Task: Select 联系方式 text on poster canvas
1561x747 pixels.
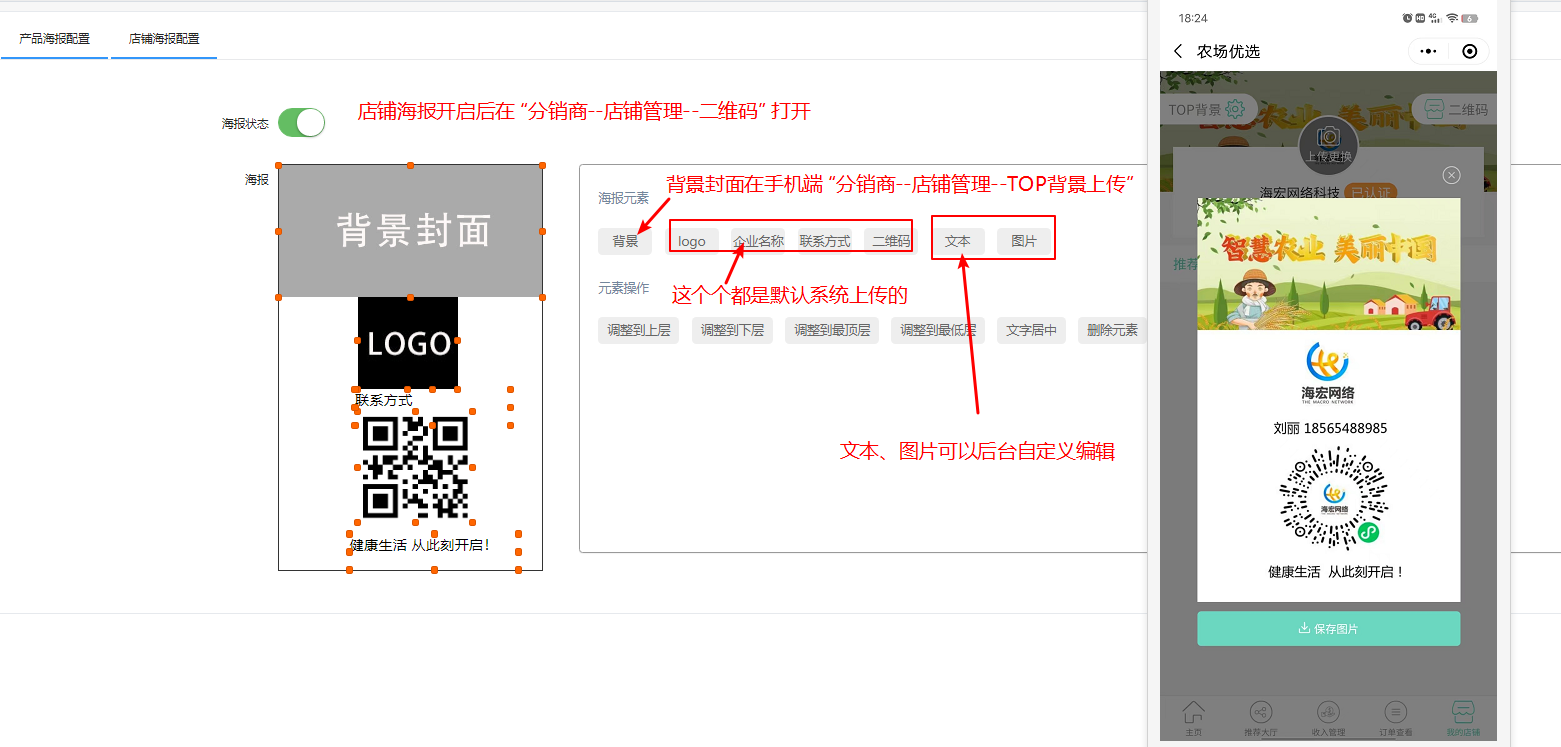Action: coord(384,401)
